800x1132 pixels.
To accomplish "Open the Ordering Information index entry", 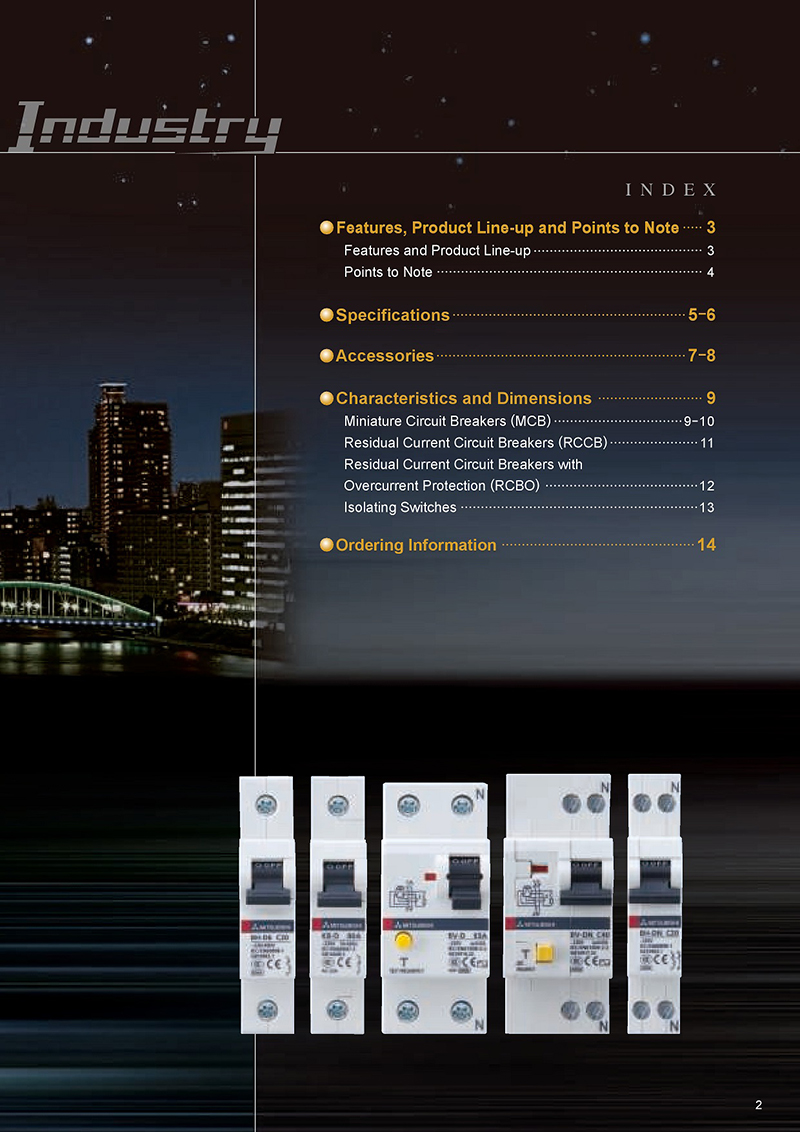I will [416, 545].
